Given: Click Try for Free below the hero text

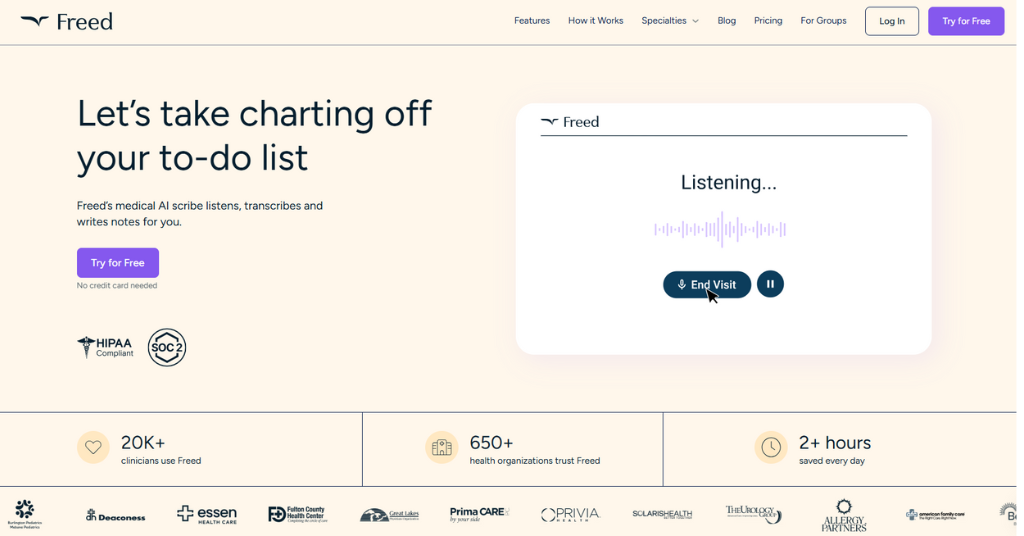Looking at the screenshot, I should pyautogui.click(x=118, y=262).
